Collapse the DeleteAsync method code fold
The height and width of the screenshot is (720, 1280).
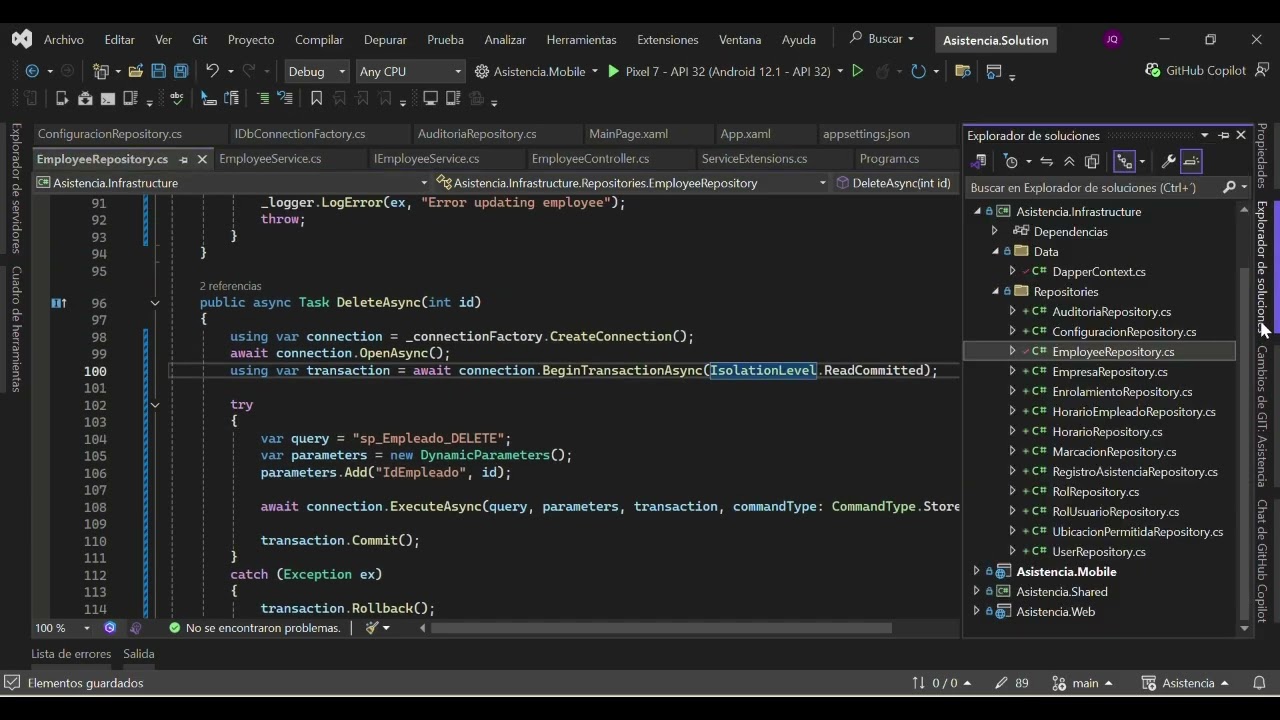click(155, 303)
